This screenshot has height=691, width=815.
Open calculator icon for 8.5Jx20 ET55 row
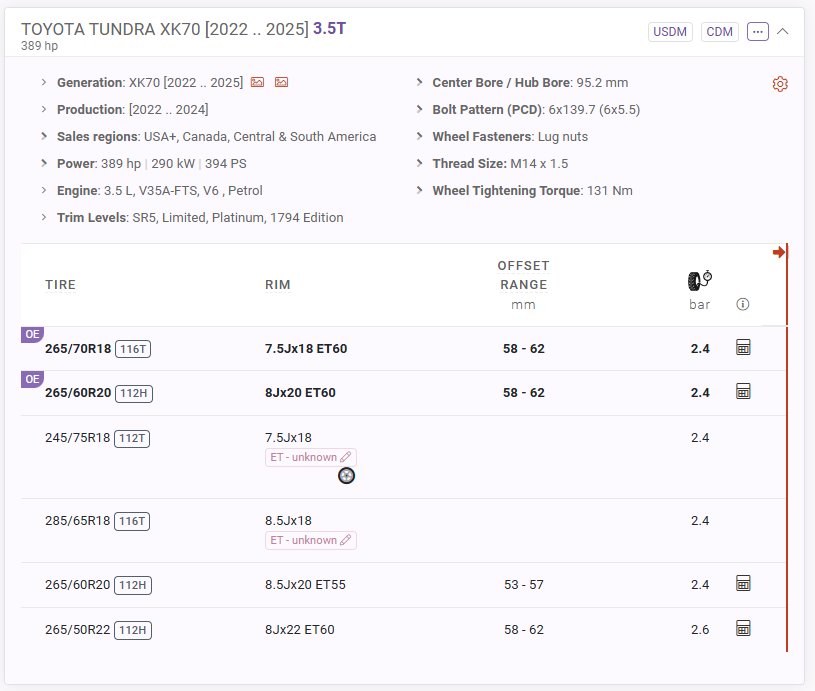coord(743,583)
